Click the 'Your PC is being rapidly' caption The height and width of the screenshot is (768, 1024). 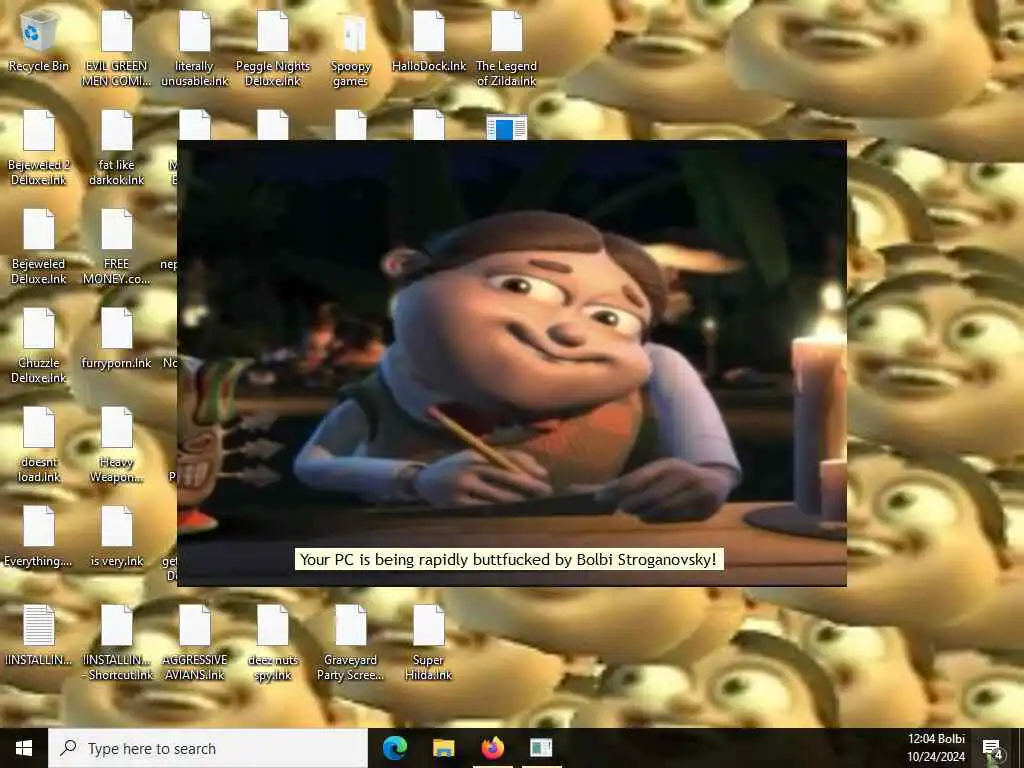508,560
